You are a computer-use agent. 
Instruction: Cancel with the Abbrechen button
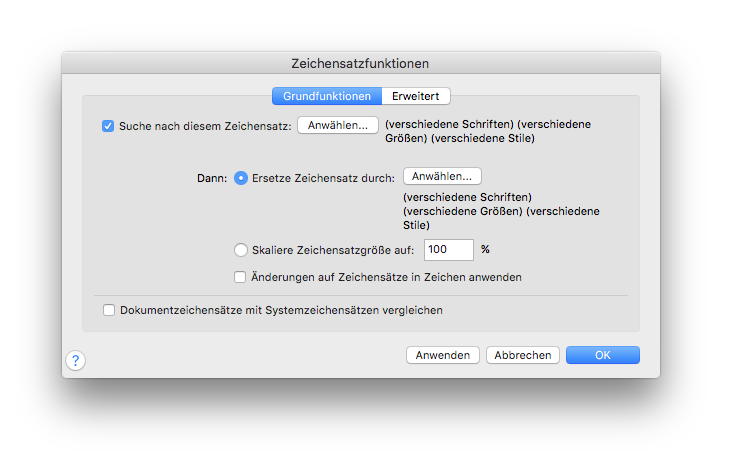[523, 355]
